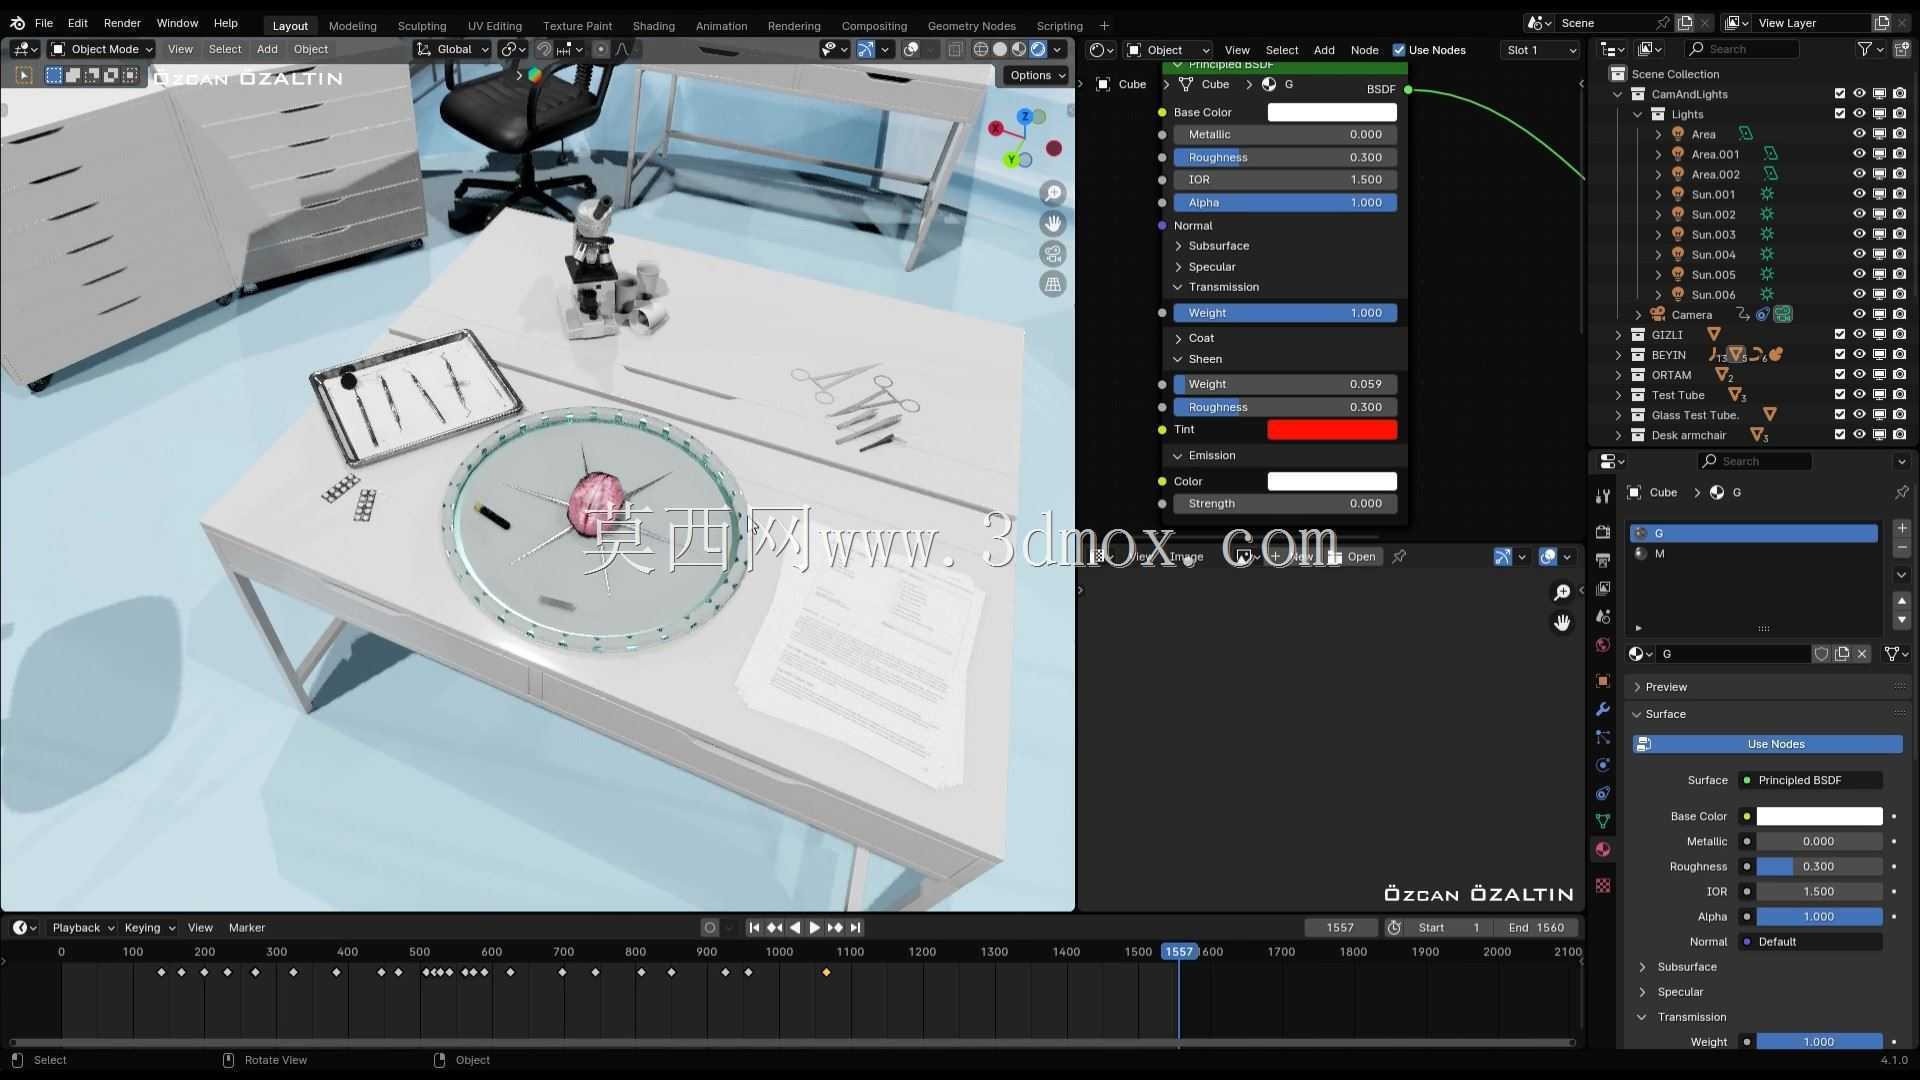1920x1080 pixels.
Task: Disable Sun.004 in renders camera icon
Action: tap(1899, 254)
